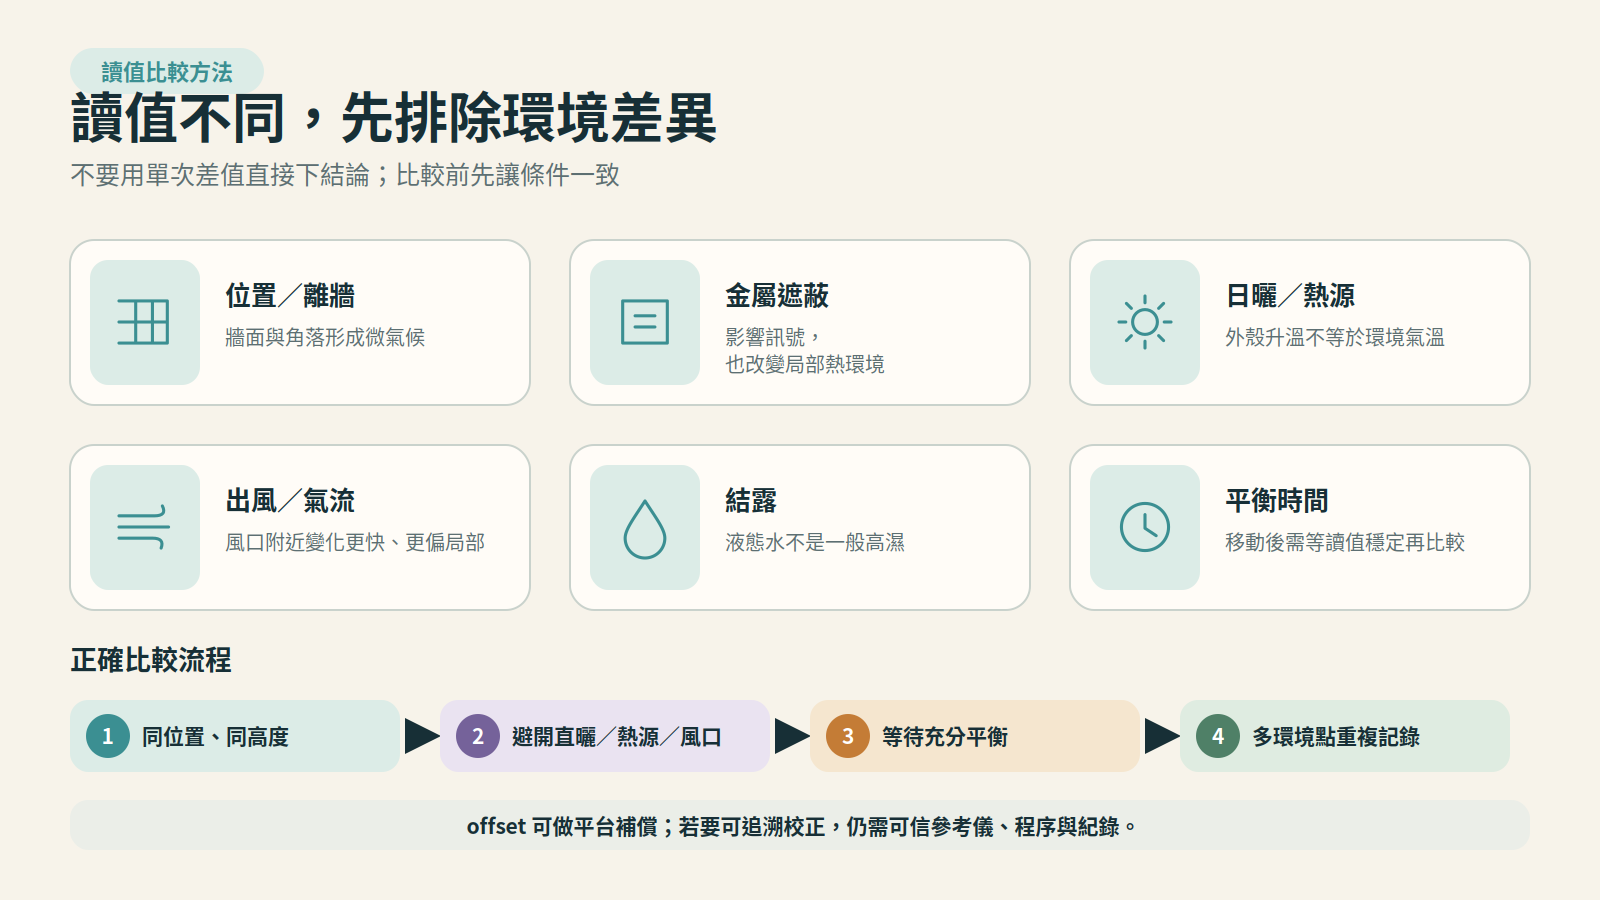Viewport: 1600px width, 900px height.
Task: Click the arrow between steps 1 and 2
Action: tap(422, 736)
